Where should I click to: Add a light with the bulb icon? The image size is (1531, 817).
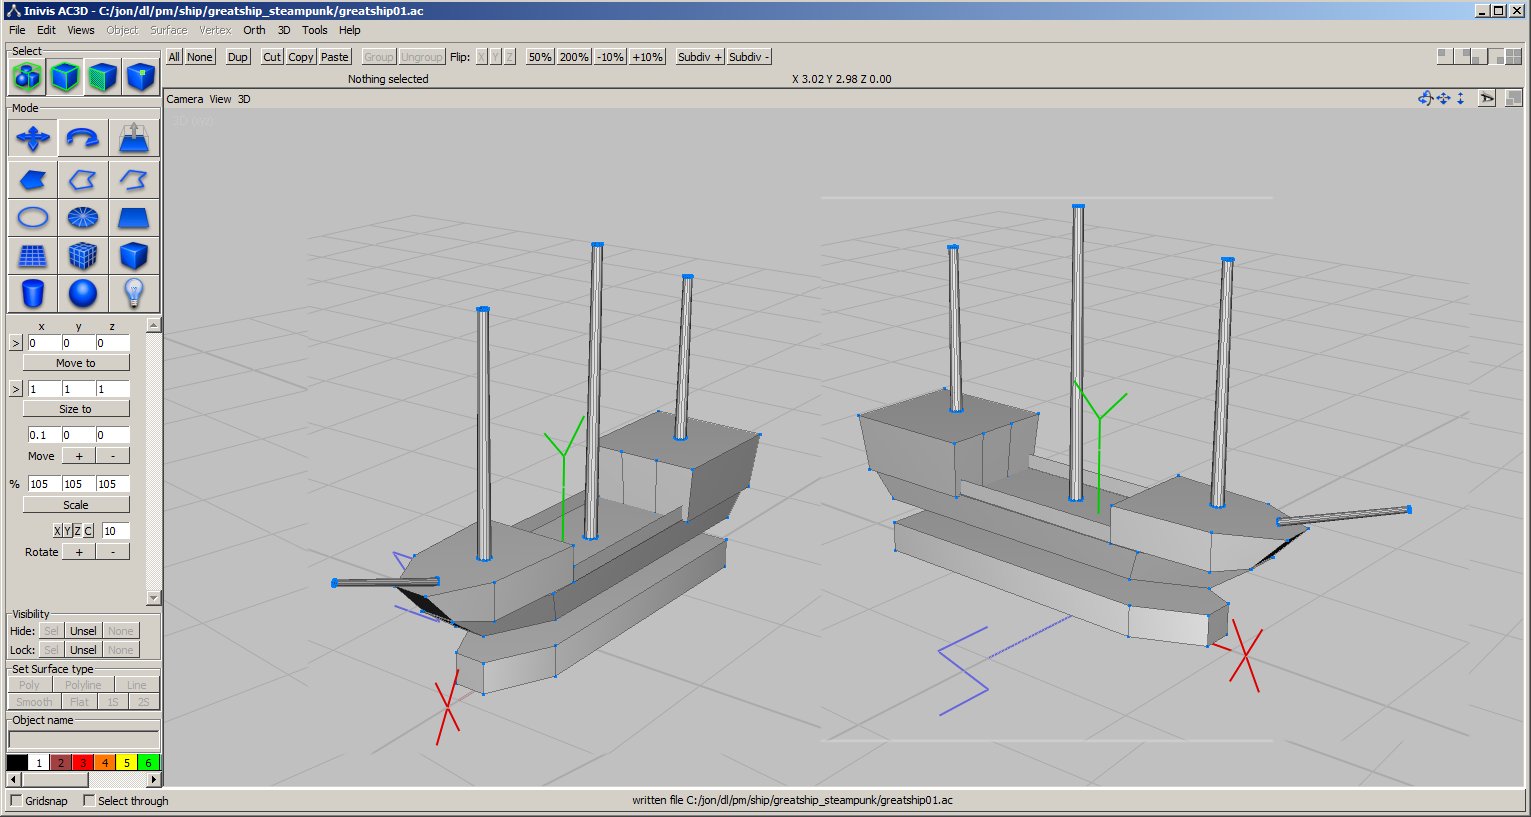[x=133, y=294]
